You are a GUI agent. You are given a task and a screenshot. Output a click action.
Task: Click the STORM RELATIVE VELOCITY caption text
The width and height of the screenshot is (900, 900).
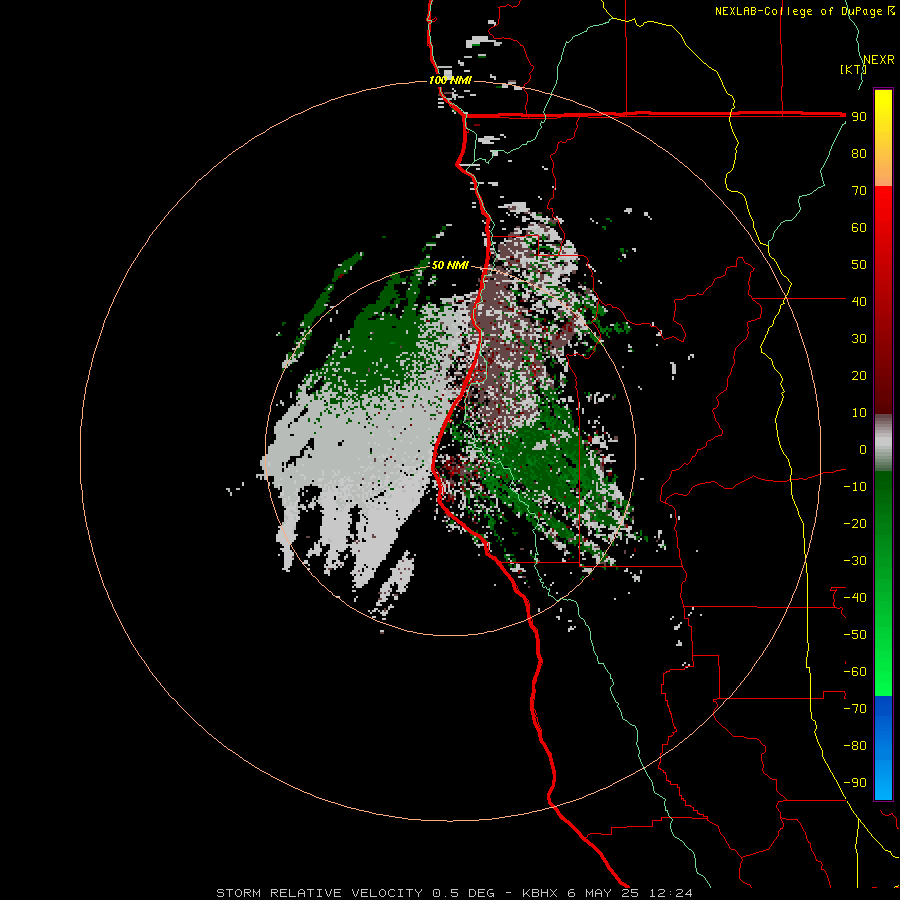click(x=322, y=893)
